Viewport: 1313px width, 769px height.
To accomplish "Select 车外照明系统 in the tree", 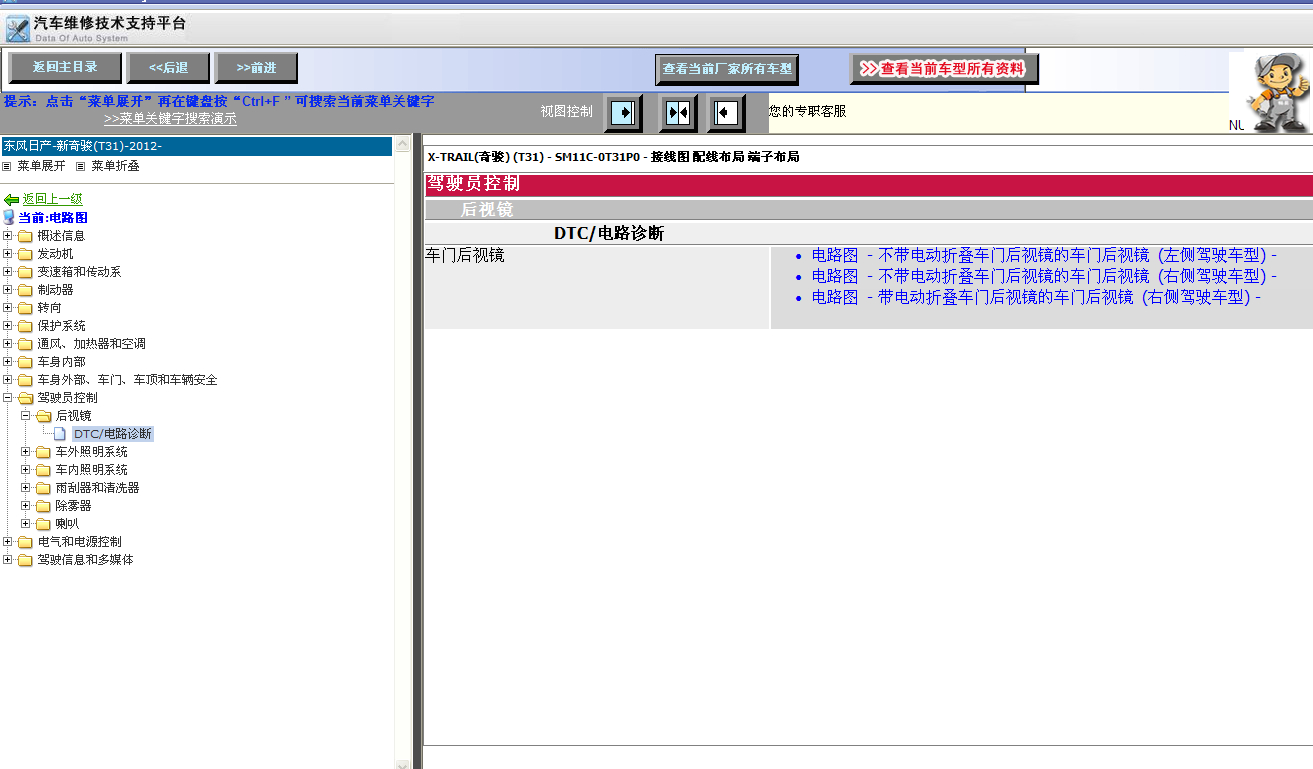I will point(91,452).
